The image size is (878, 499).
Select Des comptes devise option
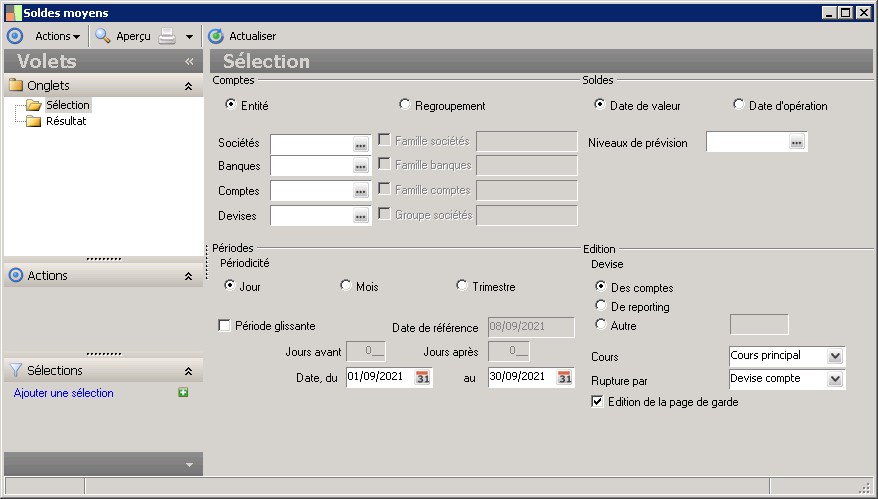coord(600,286)
